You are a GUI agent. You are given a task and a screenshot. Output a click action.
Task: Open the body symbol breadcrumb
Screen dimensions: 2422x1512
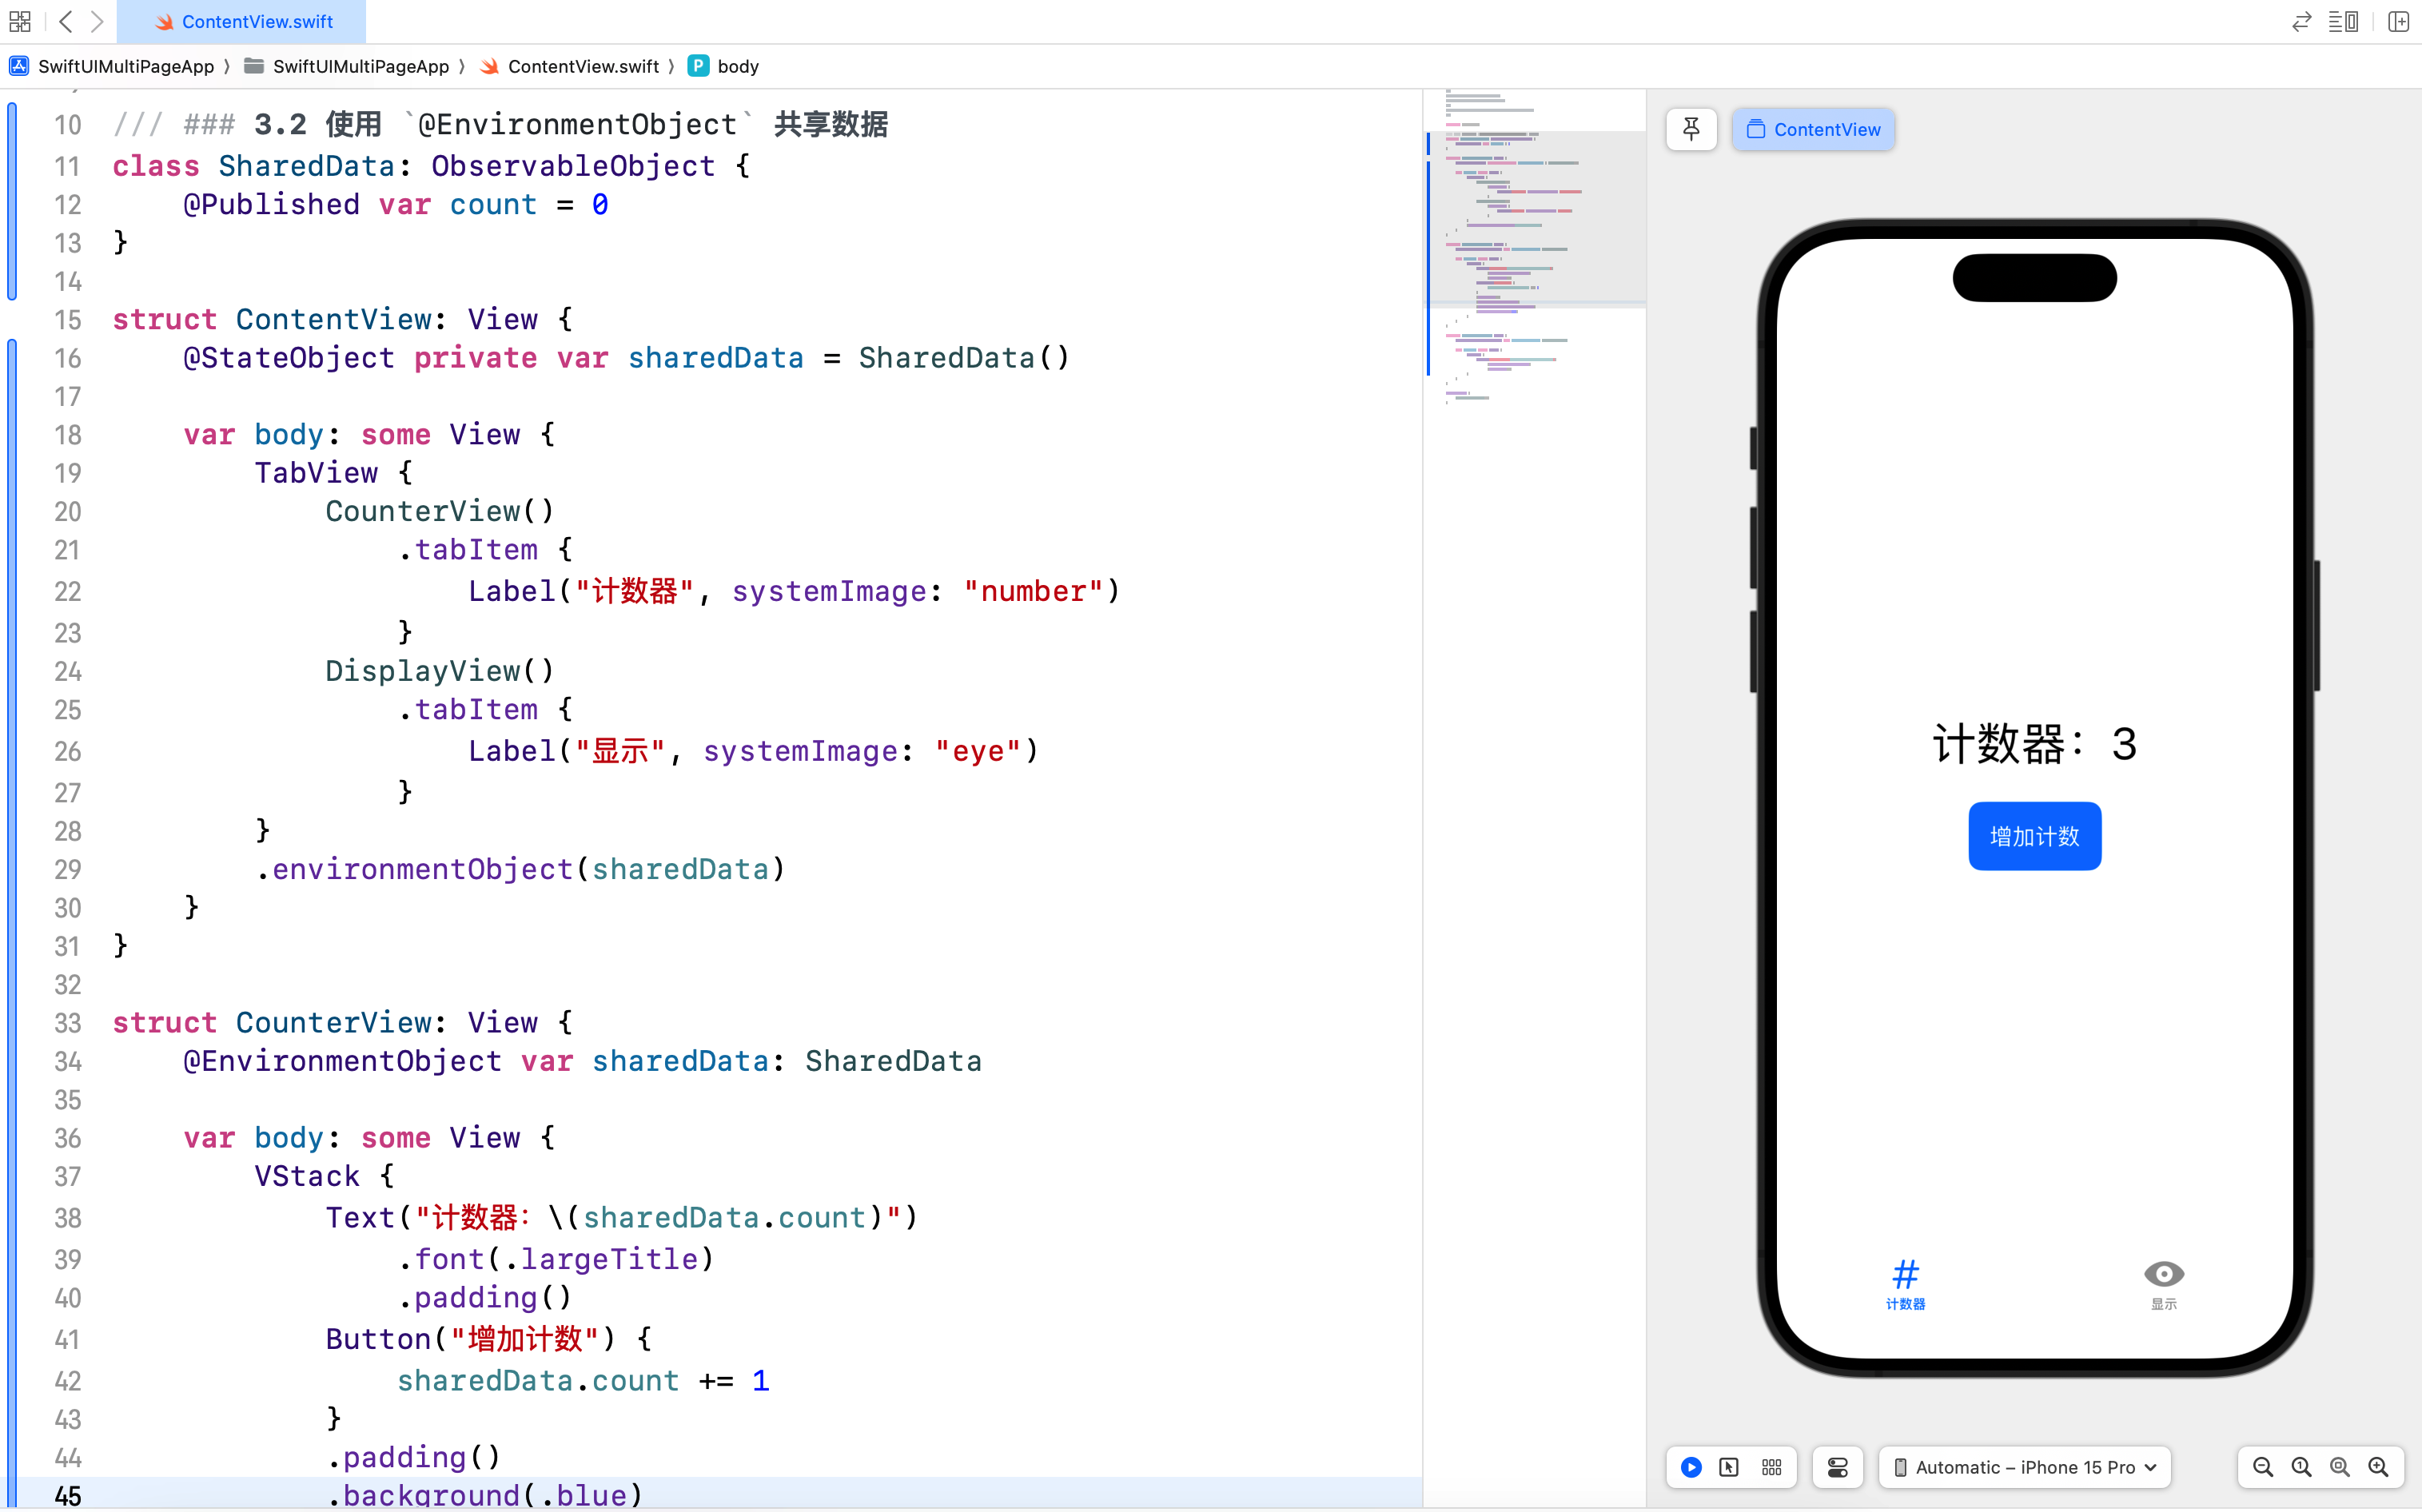pyautogui.click(x=724, y=66)
